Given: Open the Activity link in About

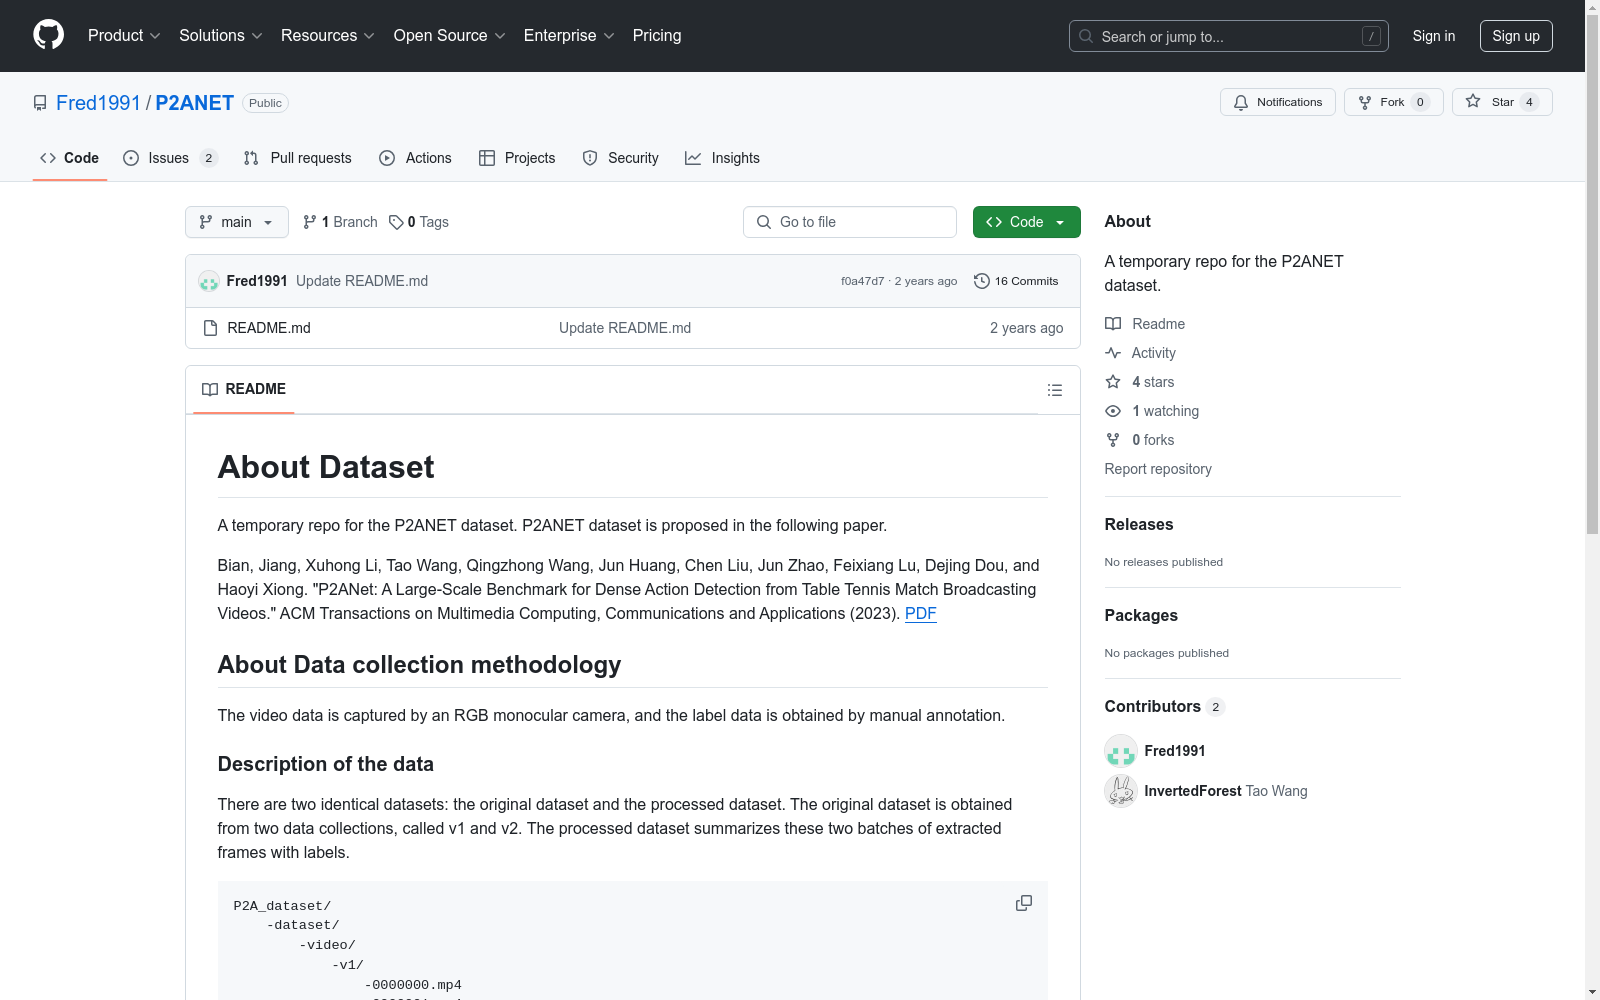Looking at the screenshot, I should [1141, 353].
